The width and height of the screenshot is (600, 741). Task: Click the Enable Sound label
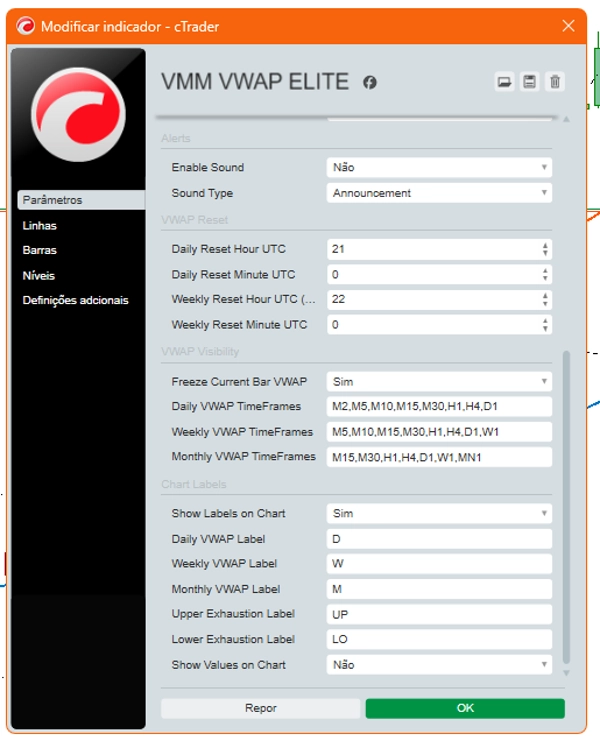point(208,167)
